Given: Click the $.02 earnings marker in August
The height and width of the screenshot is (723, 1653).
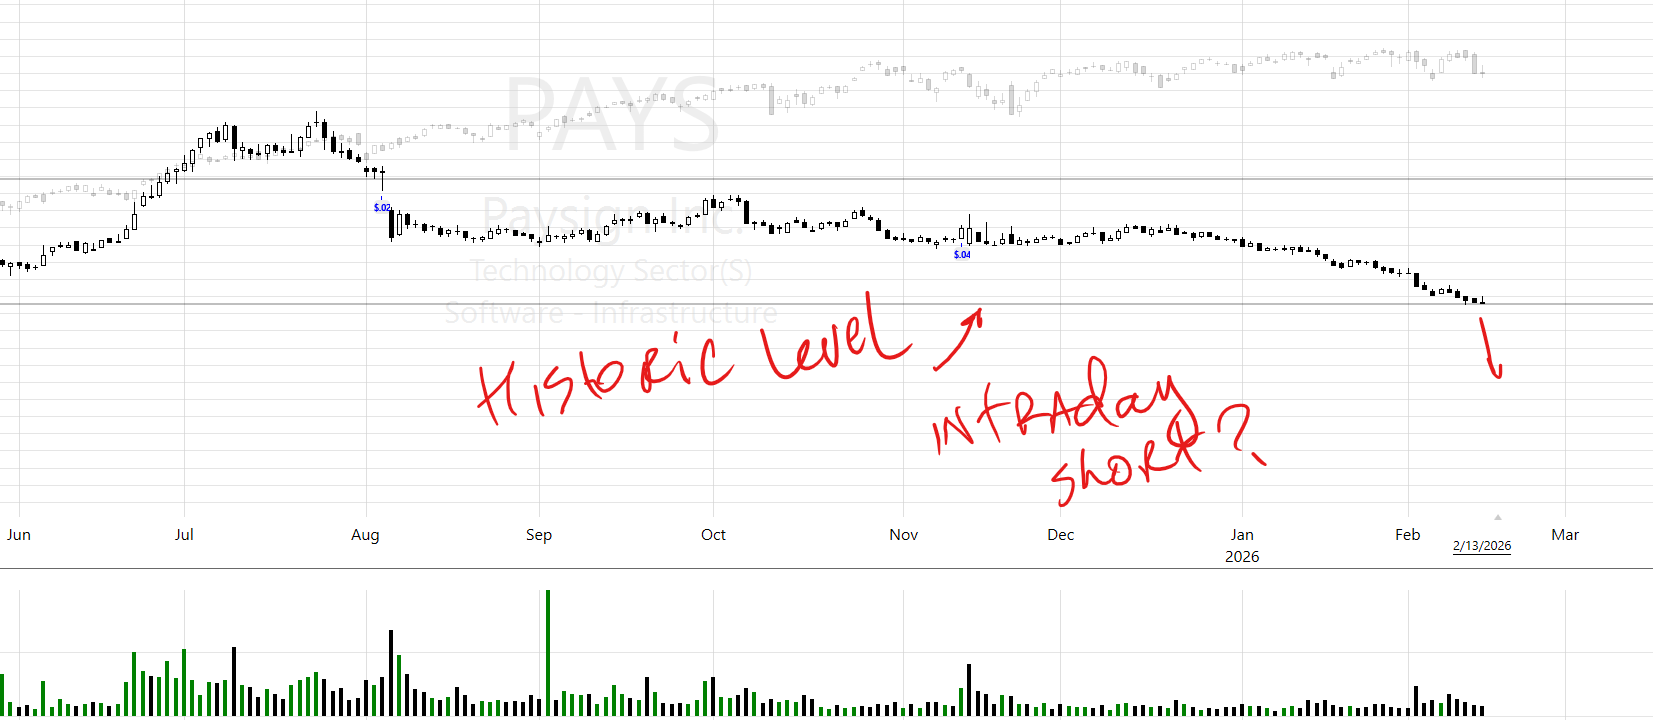Looking at the screenshot, I should 382,208.
